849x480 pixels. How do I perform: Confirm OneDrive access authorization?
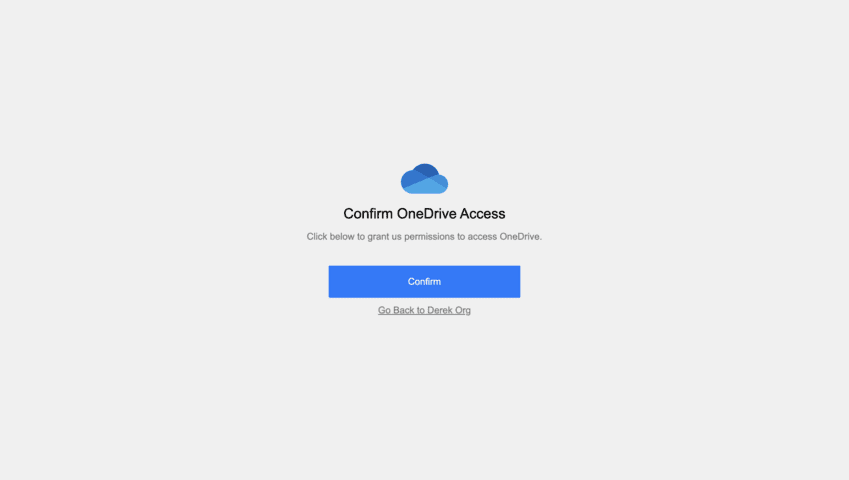click(424, 281)
